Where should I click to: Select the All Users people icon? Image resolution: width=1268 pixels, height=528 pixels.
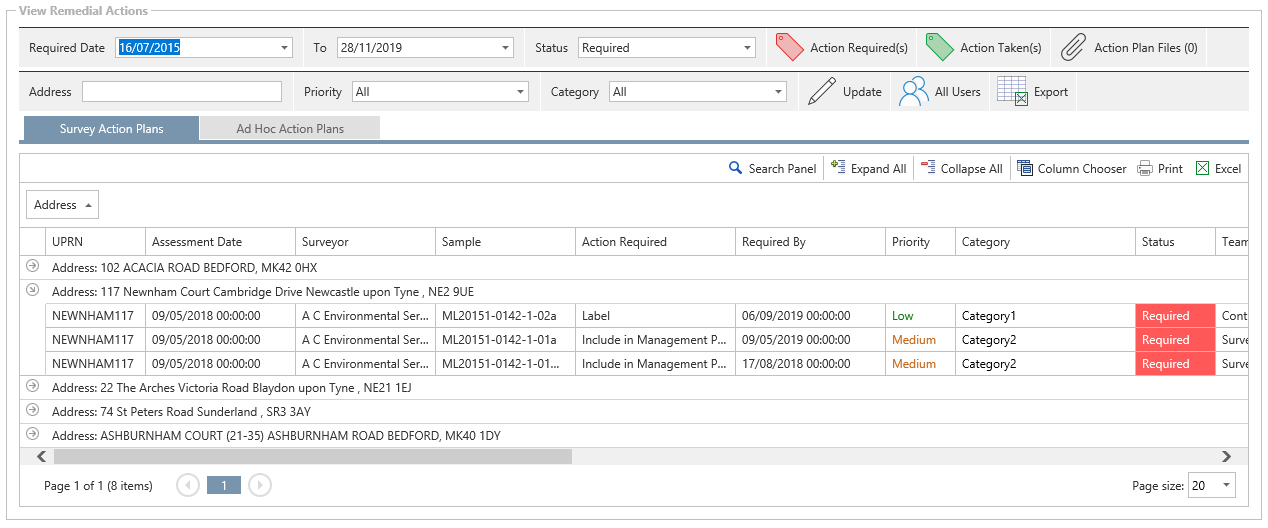pyautogui.click(x=914, y=92)
